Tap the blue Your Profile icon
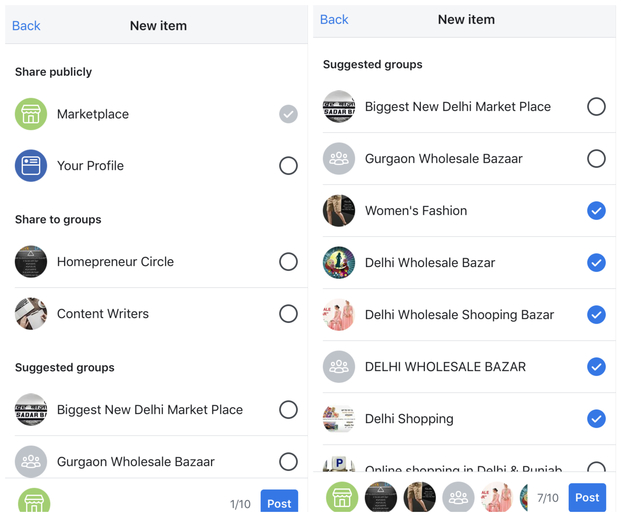 pyautogui.click(x=31, y=166)
